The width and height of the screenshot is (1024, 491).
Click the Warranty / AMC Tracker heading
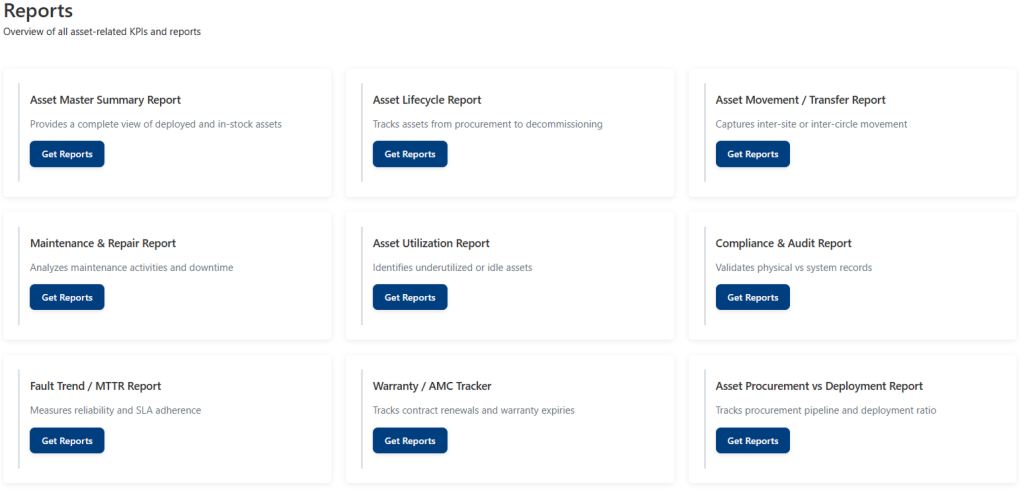tap(432, 386)
